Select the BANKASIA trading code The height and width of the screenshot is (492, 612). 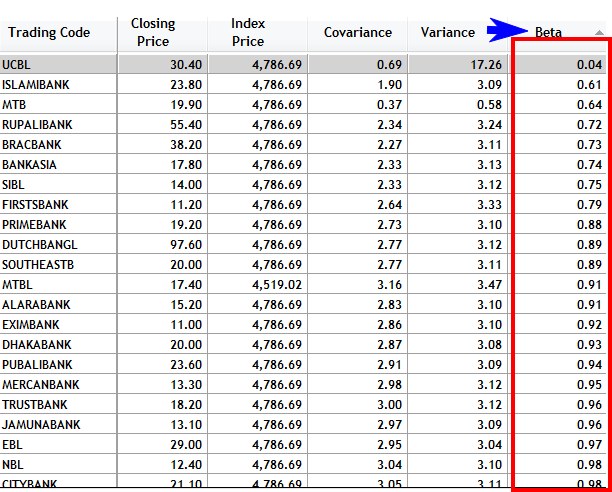tap(29, 165)
